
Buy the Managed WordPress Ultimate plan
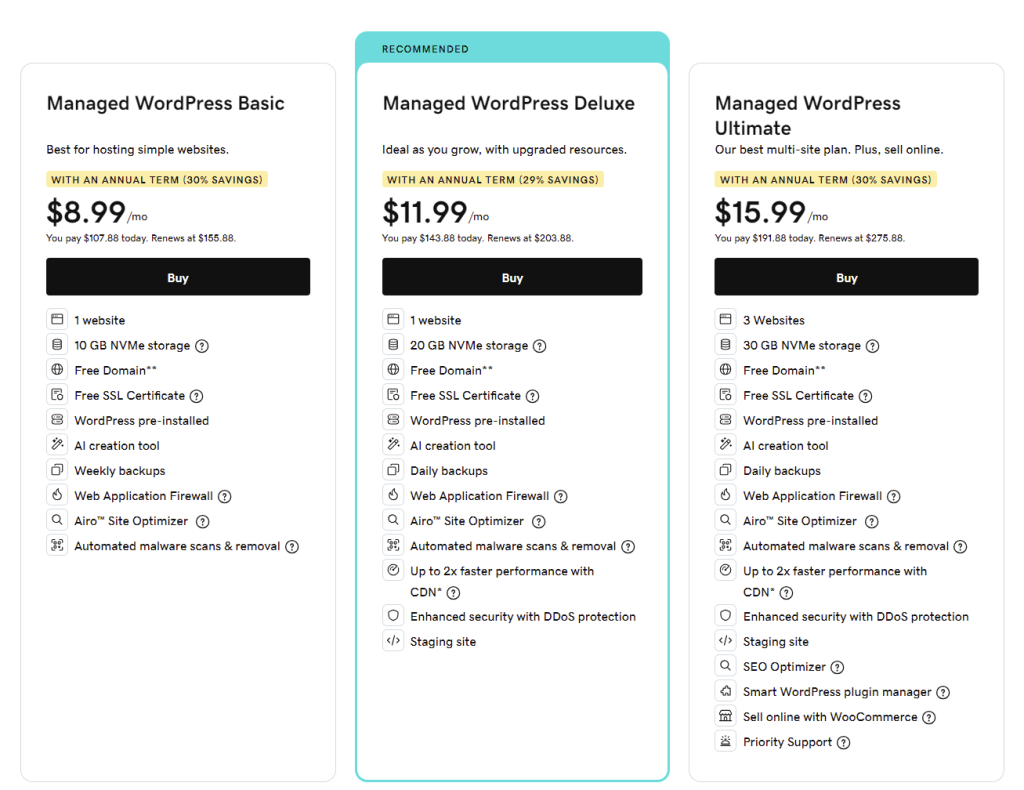pyautogui.click(x=846, y=277)
